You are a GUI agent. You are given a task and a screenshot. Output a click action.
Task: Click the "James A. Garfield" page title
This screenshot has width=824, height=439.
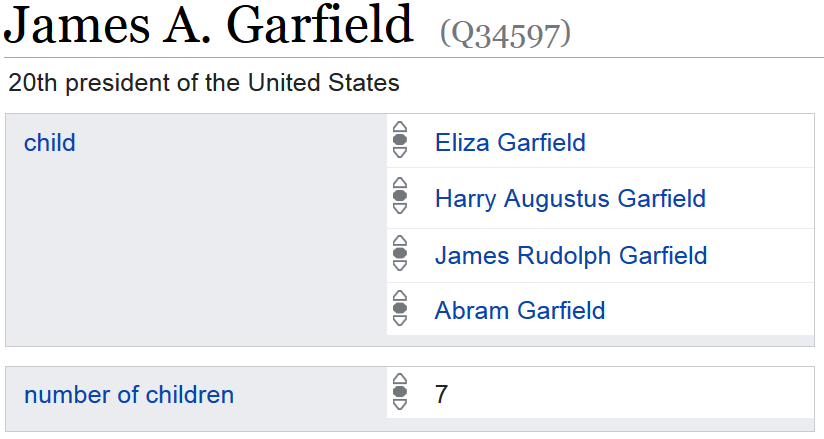point(208,27)
